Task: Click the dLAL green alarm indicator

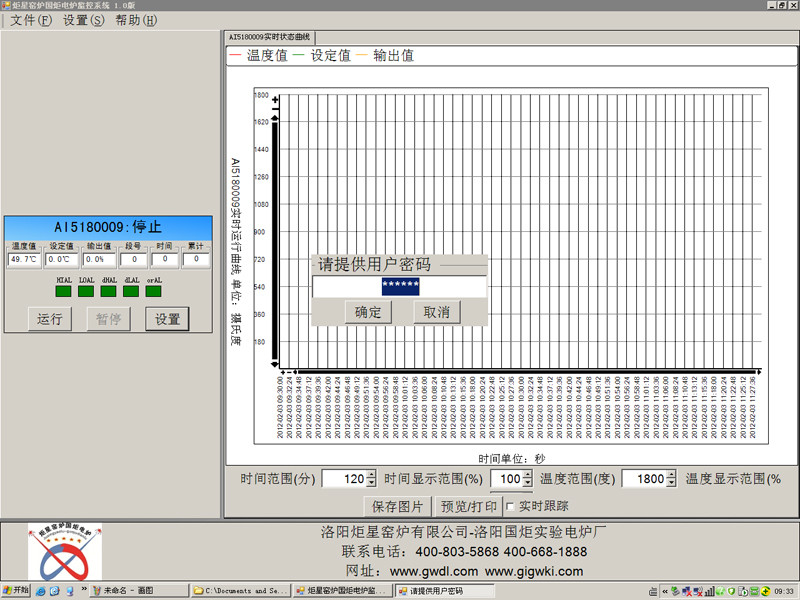Action: 131,292
